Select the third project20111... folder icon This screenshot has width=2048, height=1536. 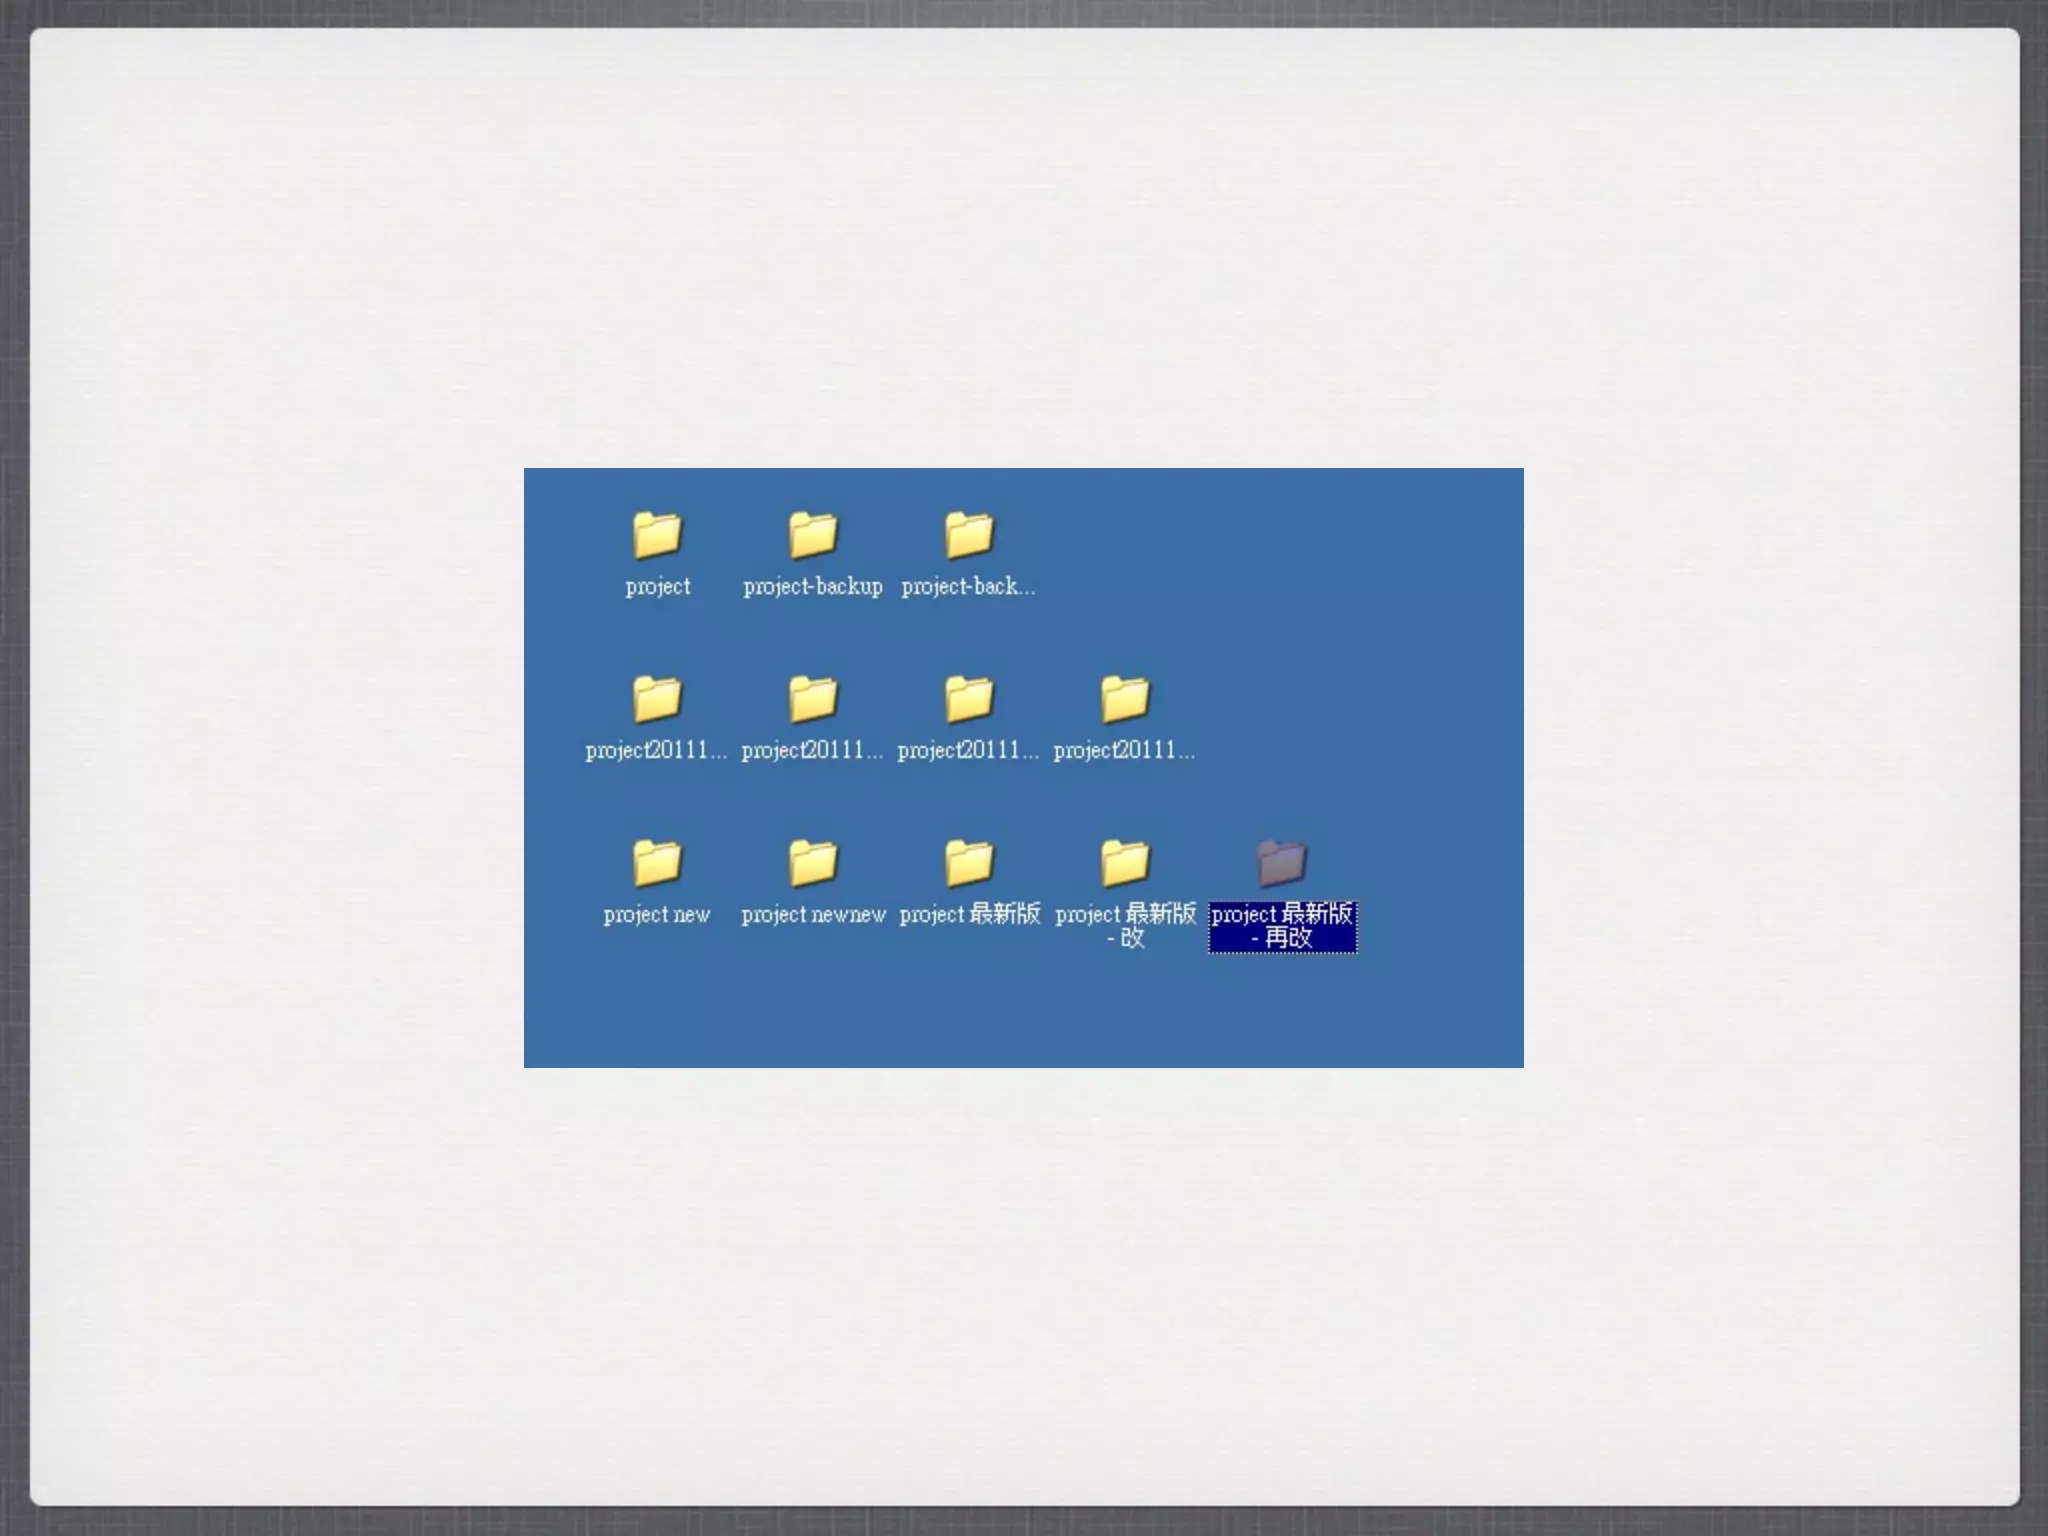[968, 698]
